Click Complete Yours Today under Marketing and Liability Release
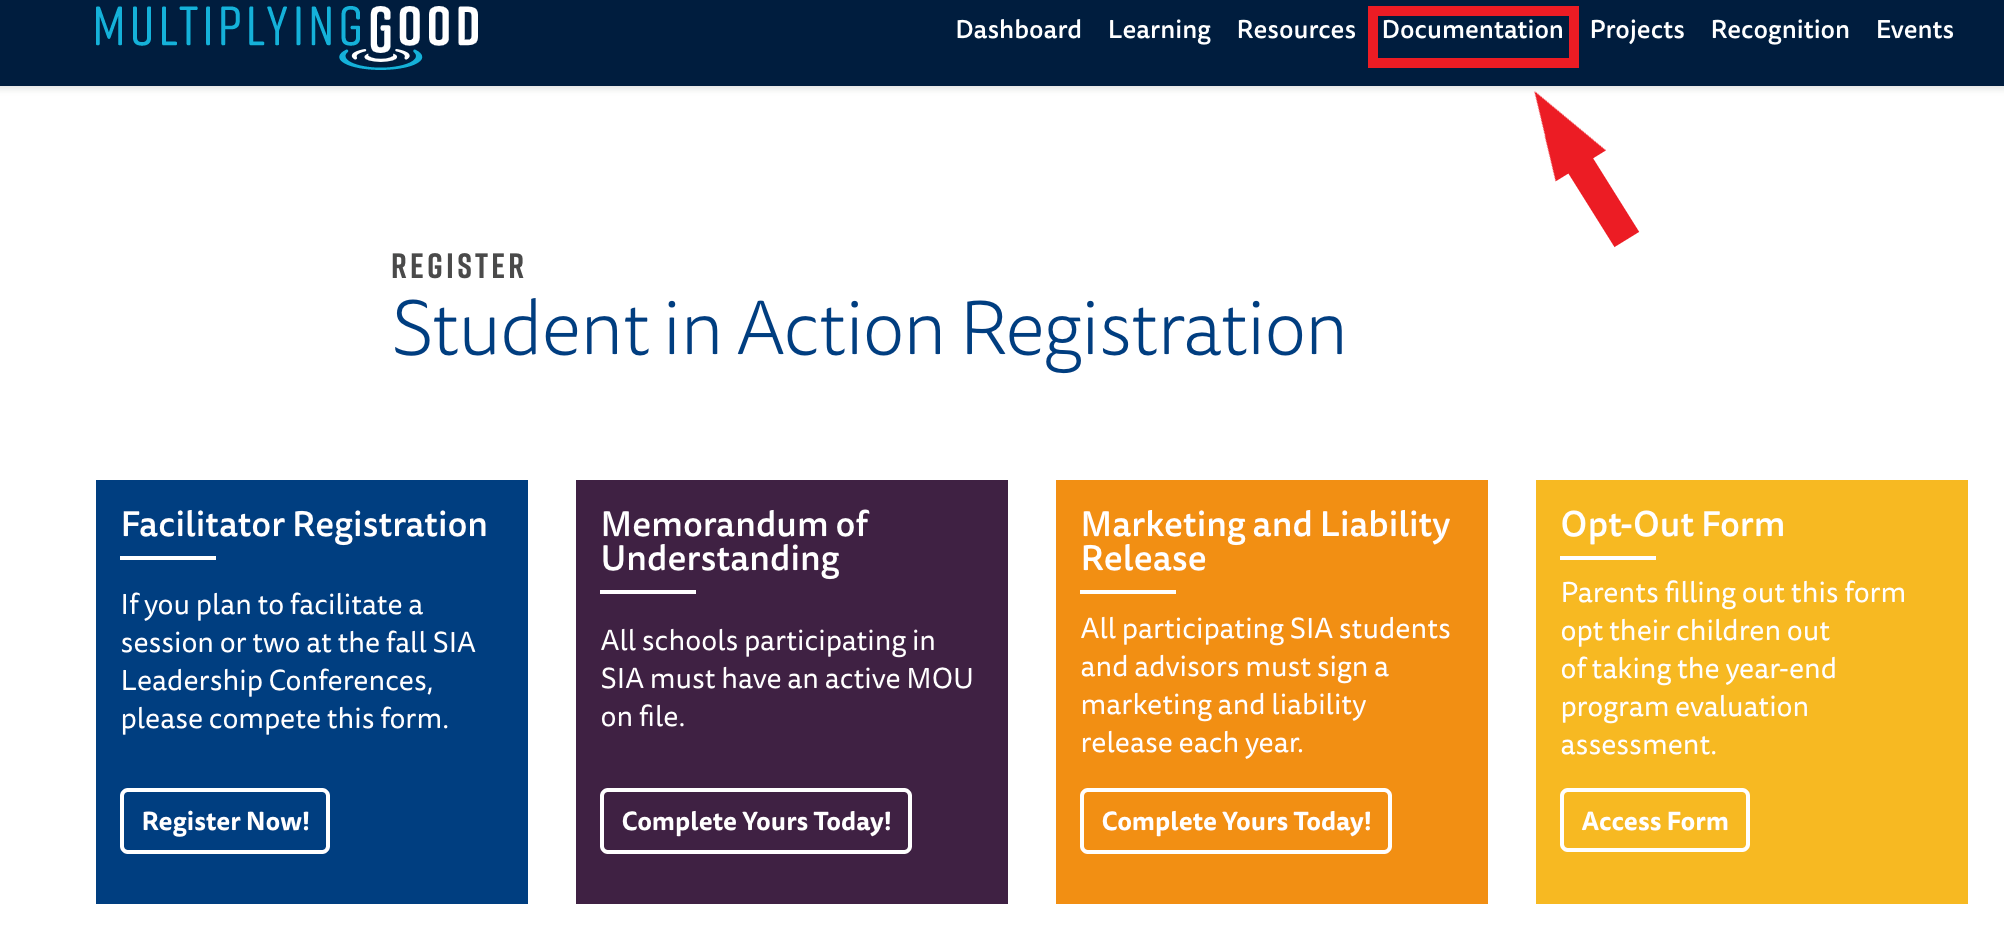The image size is (2004, 944). (x=1236, y=821)
